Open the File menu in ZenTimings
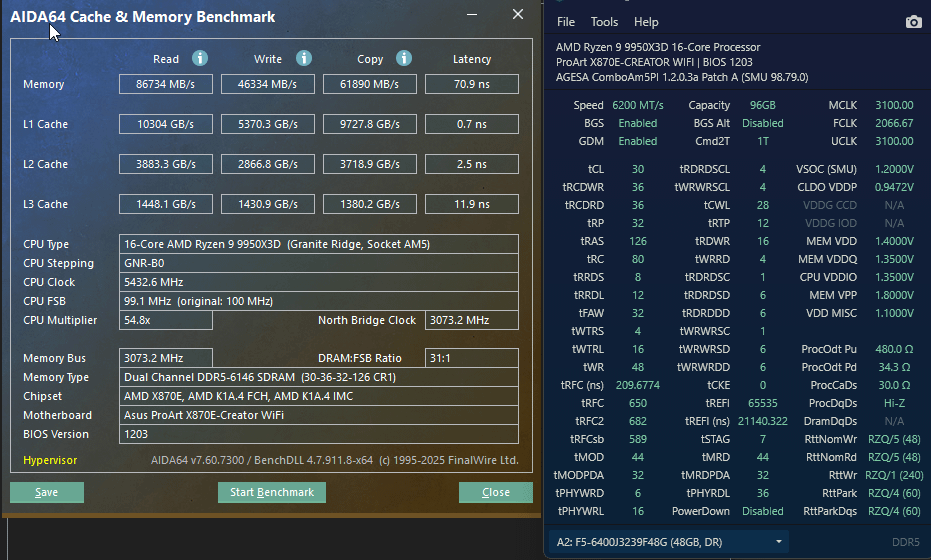The width and height of the screenshot is (931, 560). 566,22
